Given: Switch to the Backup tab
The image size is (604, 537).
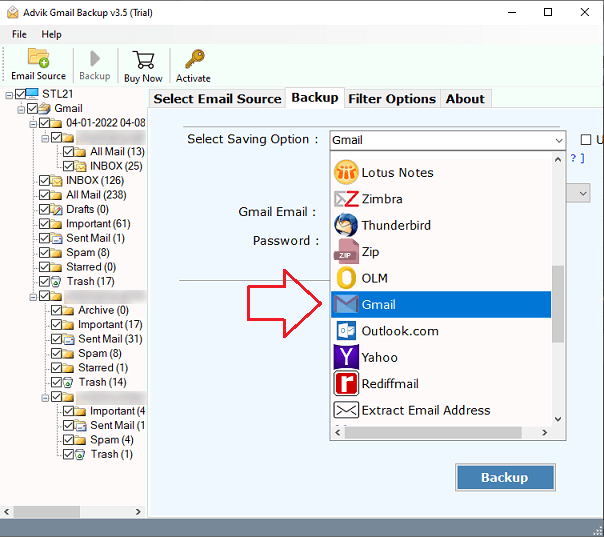Looking at the screenshot, I should click(x=315, y=97).
